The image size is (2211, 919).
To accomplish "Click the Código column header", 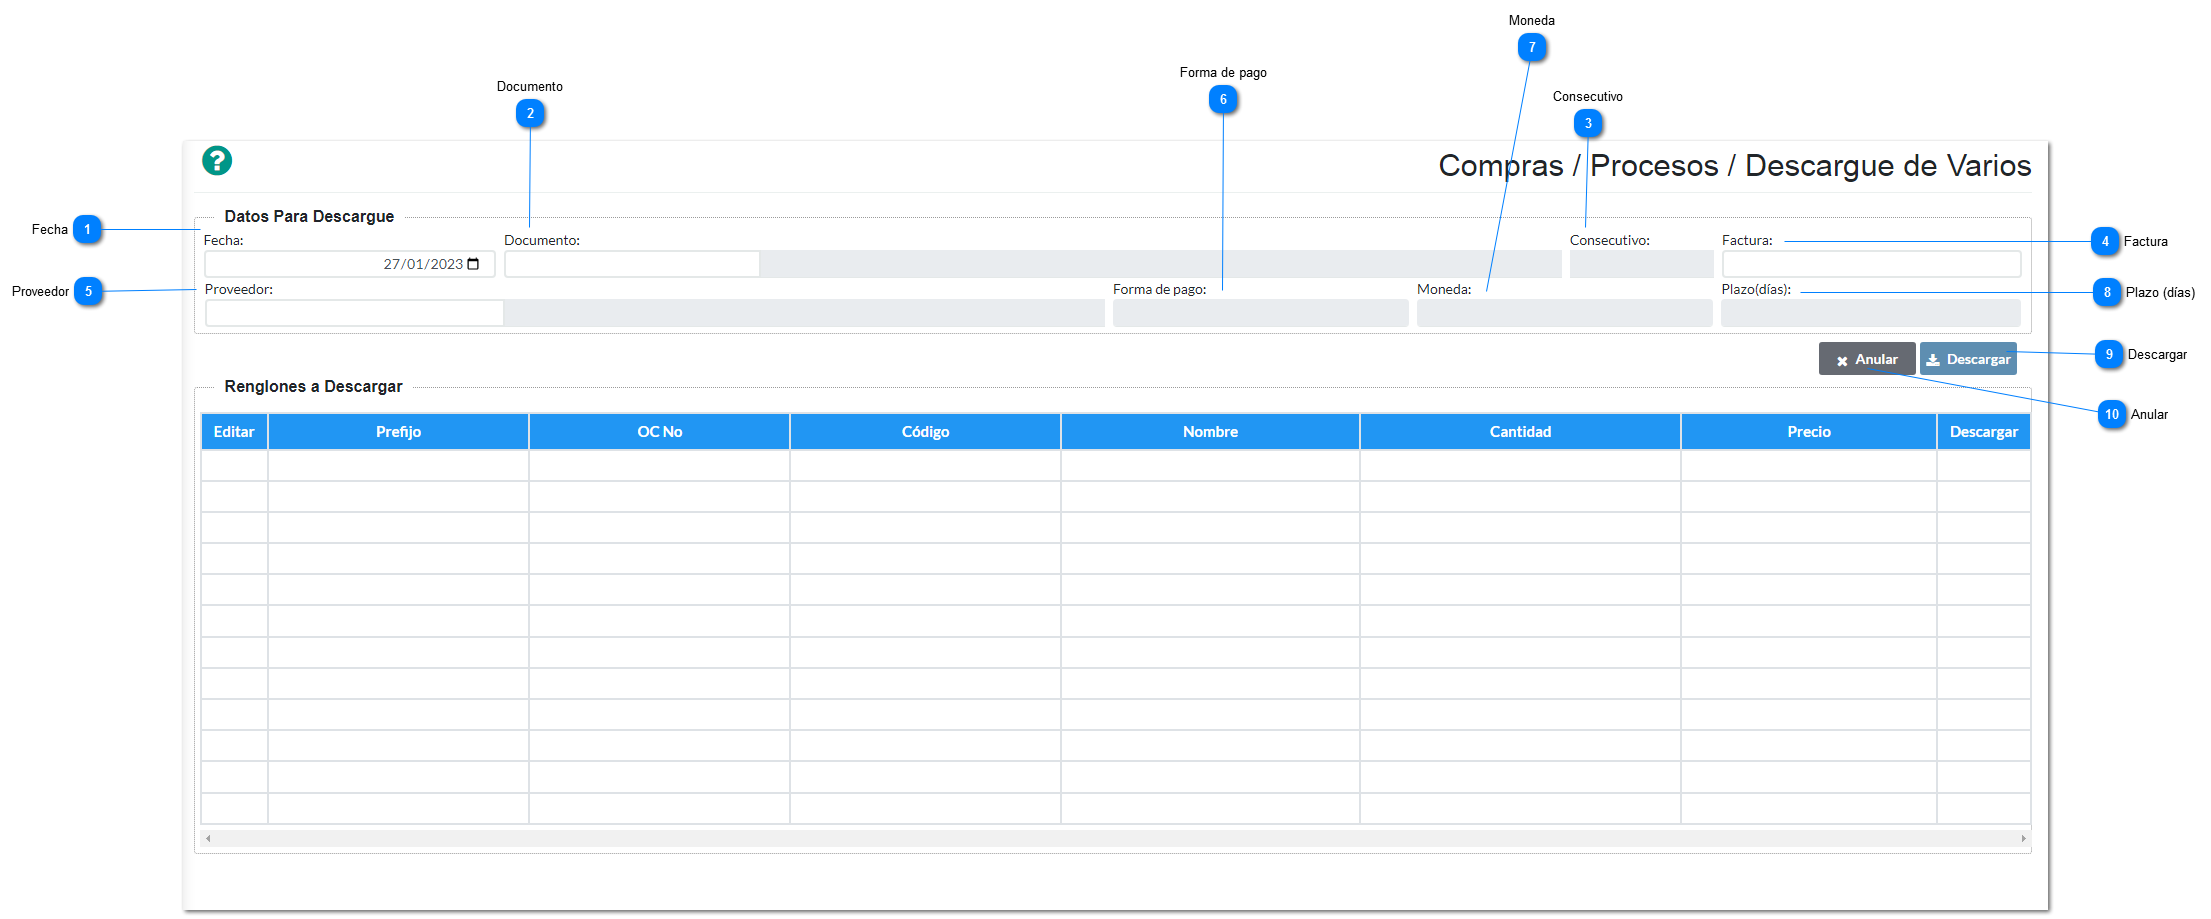I will point(925,432).
